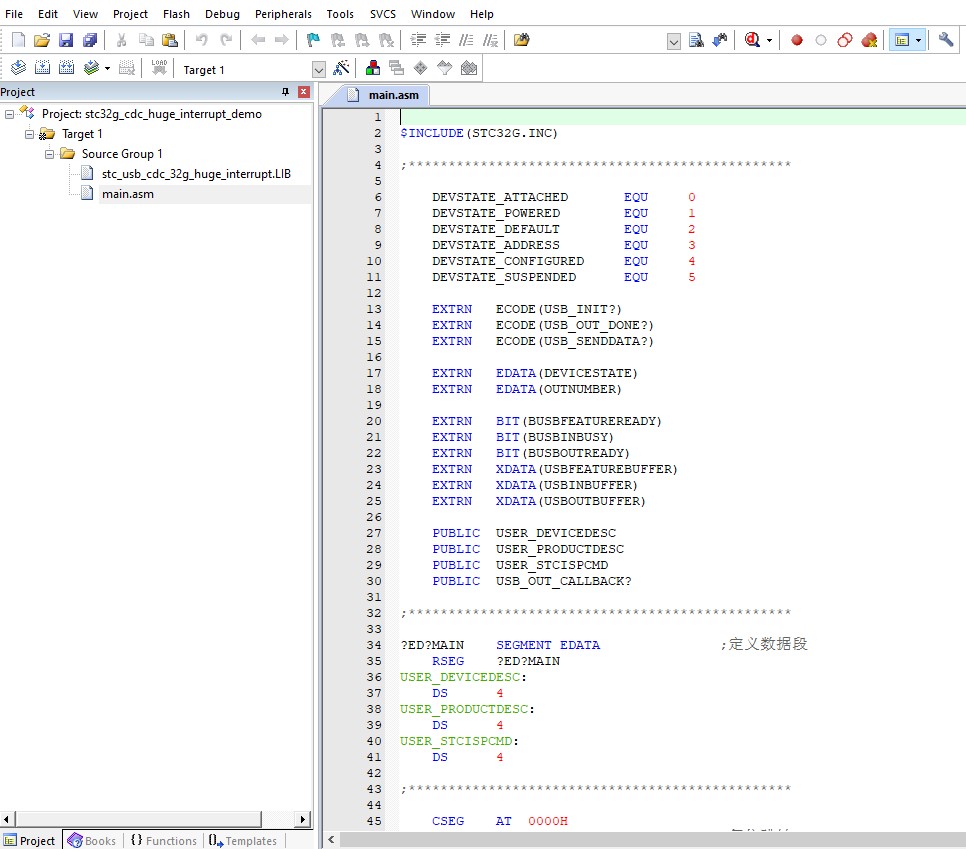Pin the Project panel with pushpin

(x=285, y=92)
